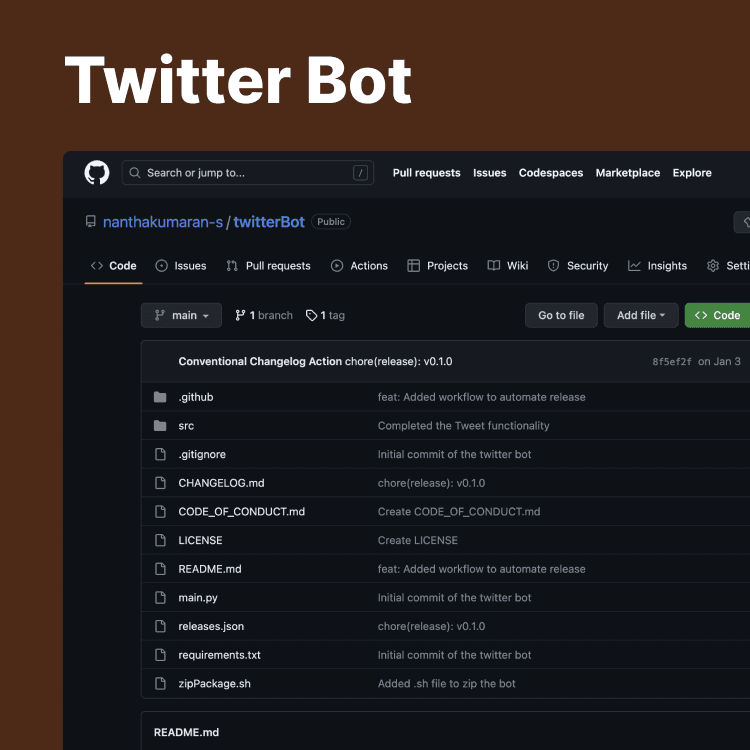750x750 pixels.
Task: Open the Wiki tab
Action: pos(507,266)
